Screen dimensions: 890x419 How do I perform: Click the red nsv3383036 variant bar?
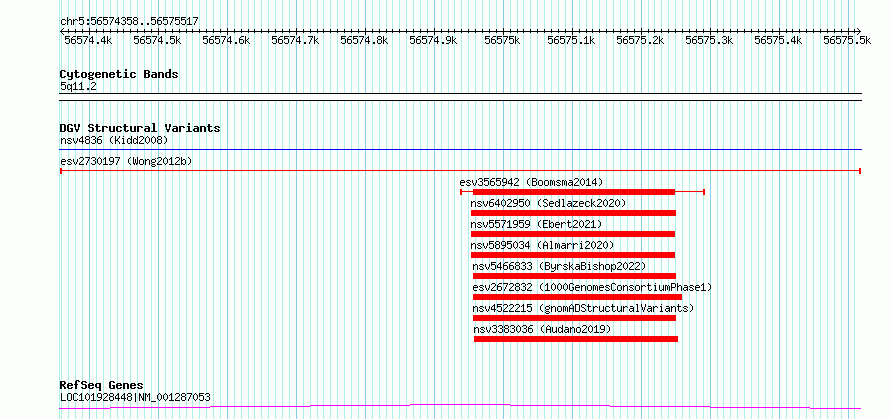(576, 339)
